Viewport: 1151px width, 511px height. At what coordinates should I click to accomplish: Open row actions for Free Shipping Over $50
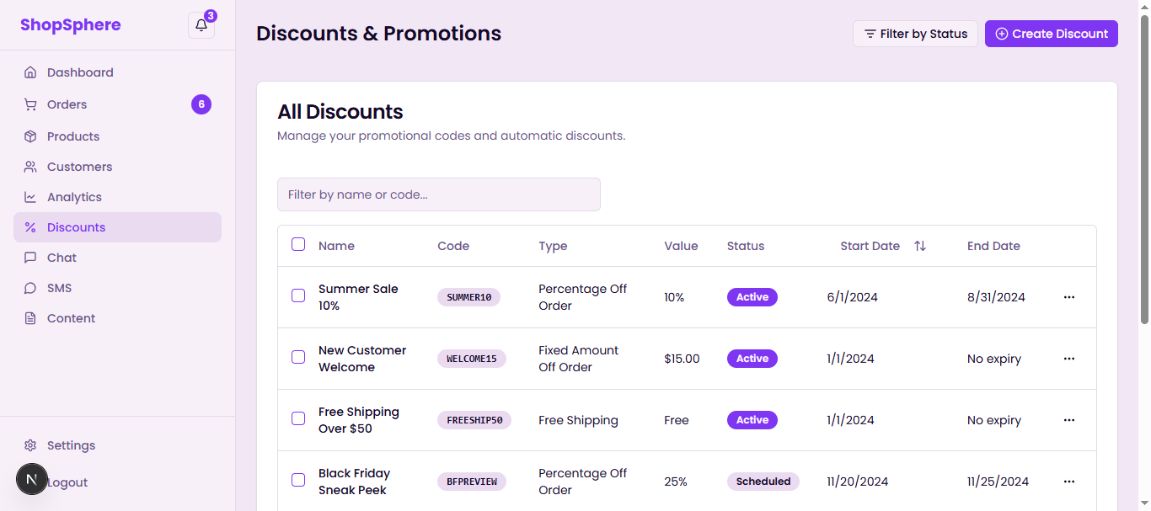point(1069,420)
